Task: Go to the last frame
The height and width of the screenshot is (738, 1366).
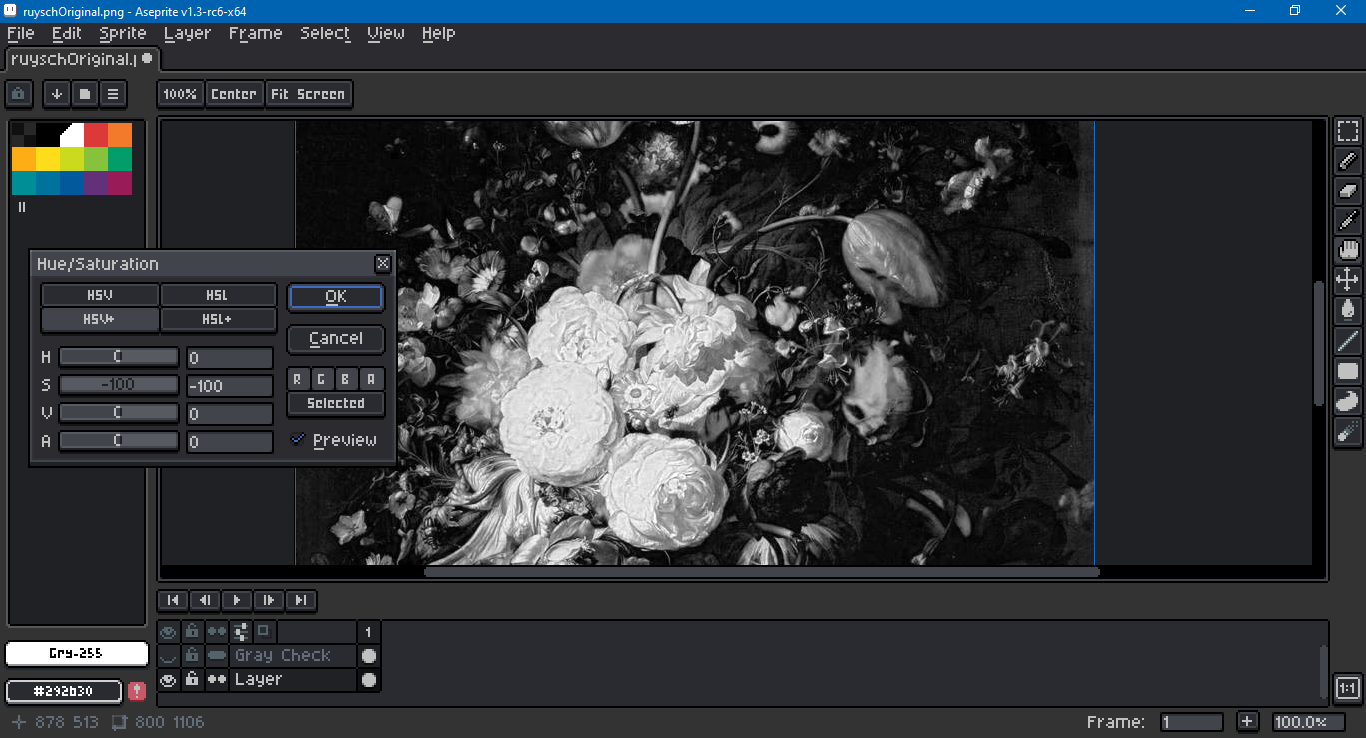Action: [301, 600]
